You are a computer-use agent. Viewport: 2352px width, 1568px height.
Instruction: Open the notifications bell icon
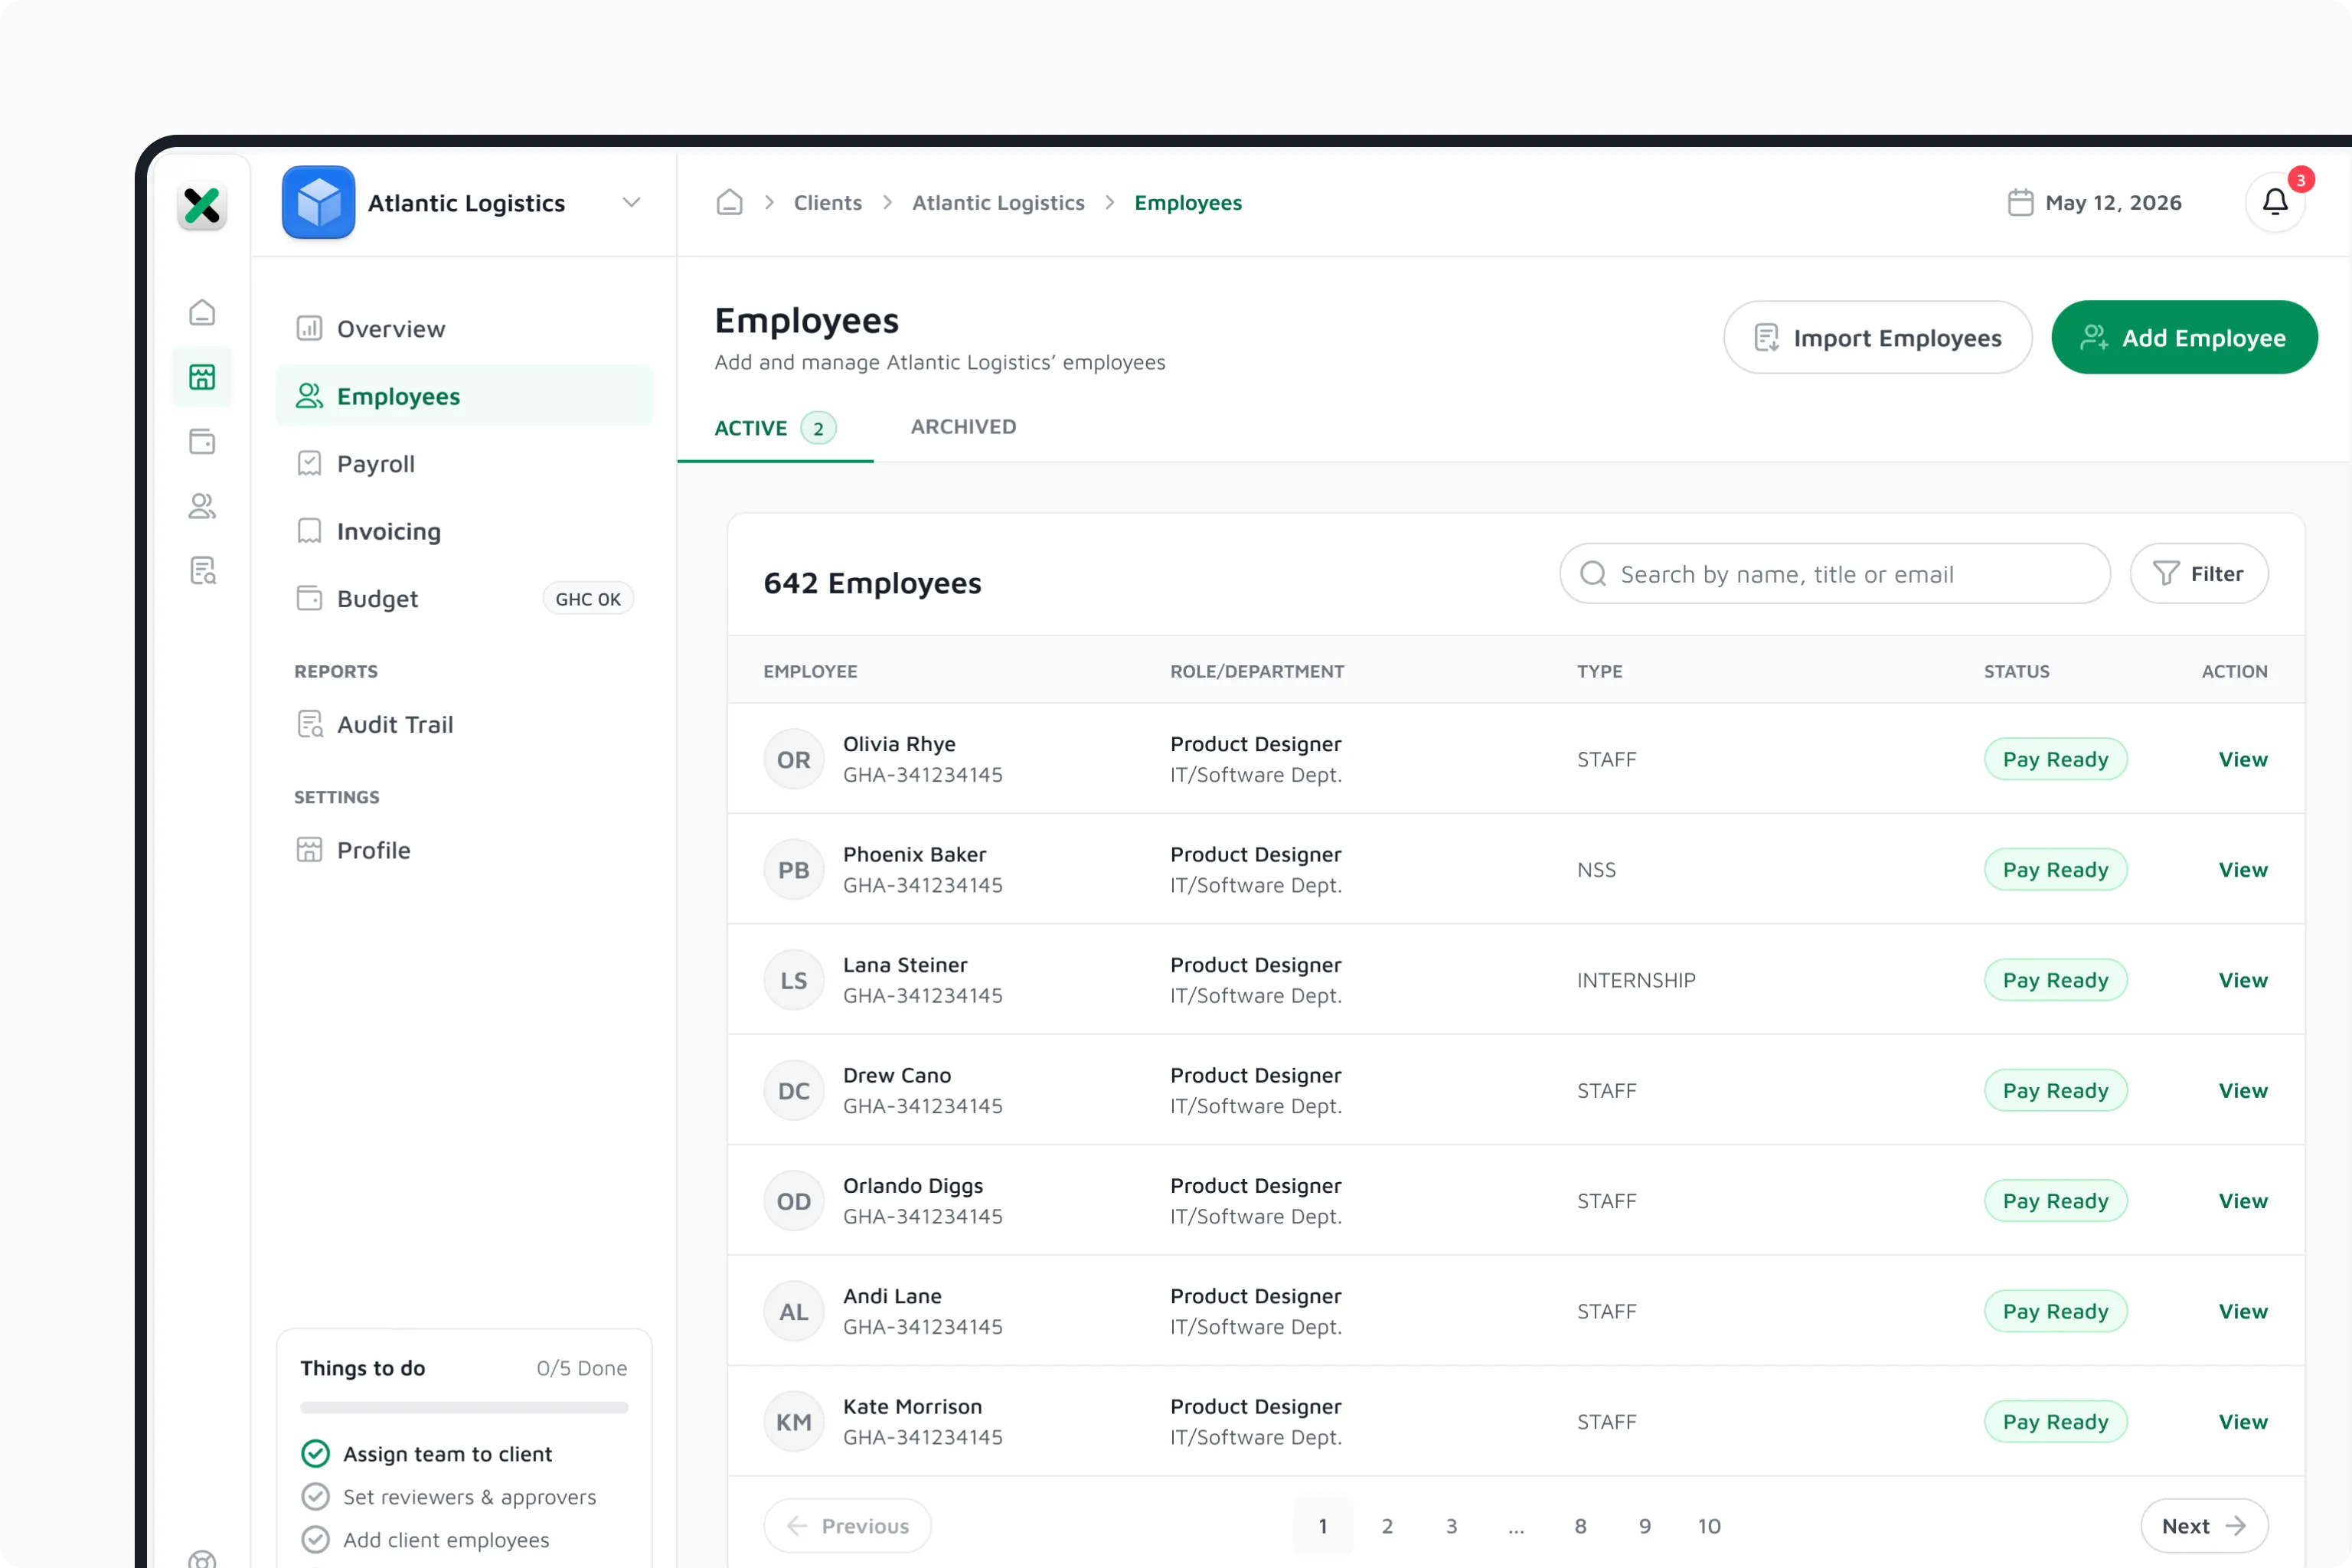tap(2275, 203)
